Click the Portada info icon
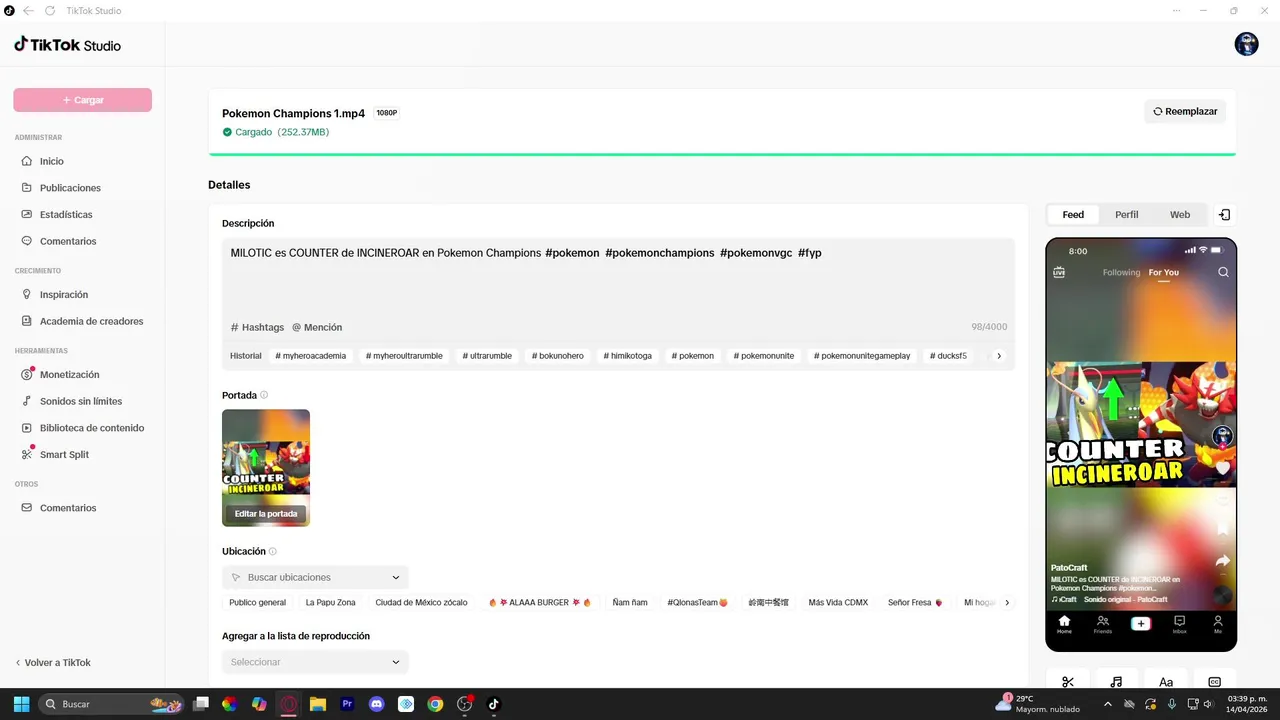 pos(264,395)
